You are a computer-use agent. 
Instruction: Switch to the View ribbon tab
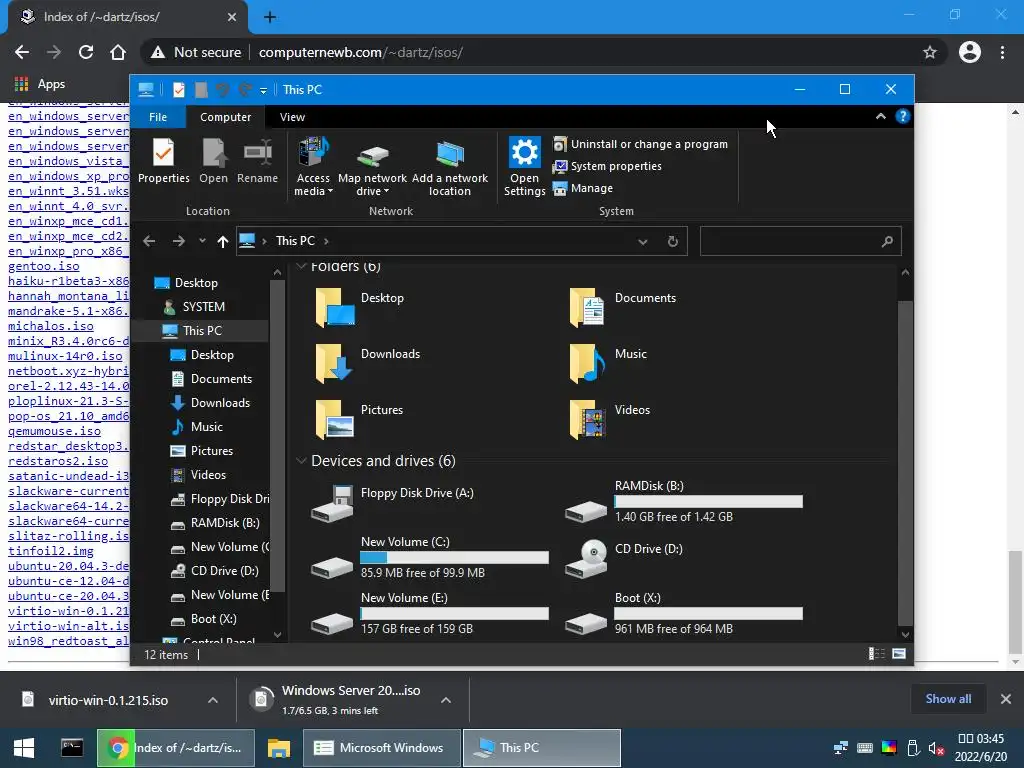[292, 117]
